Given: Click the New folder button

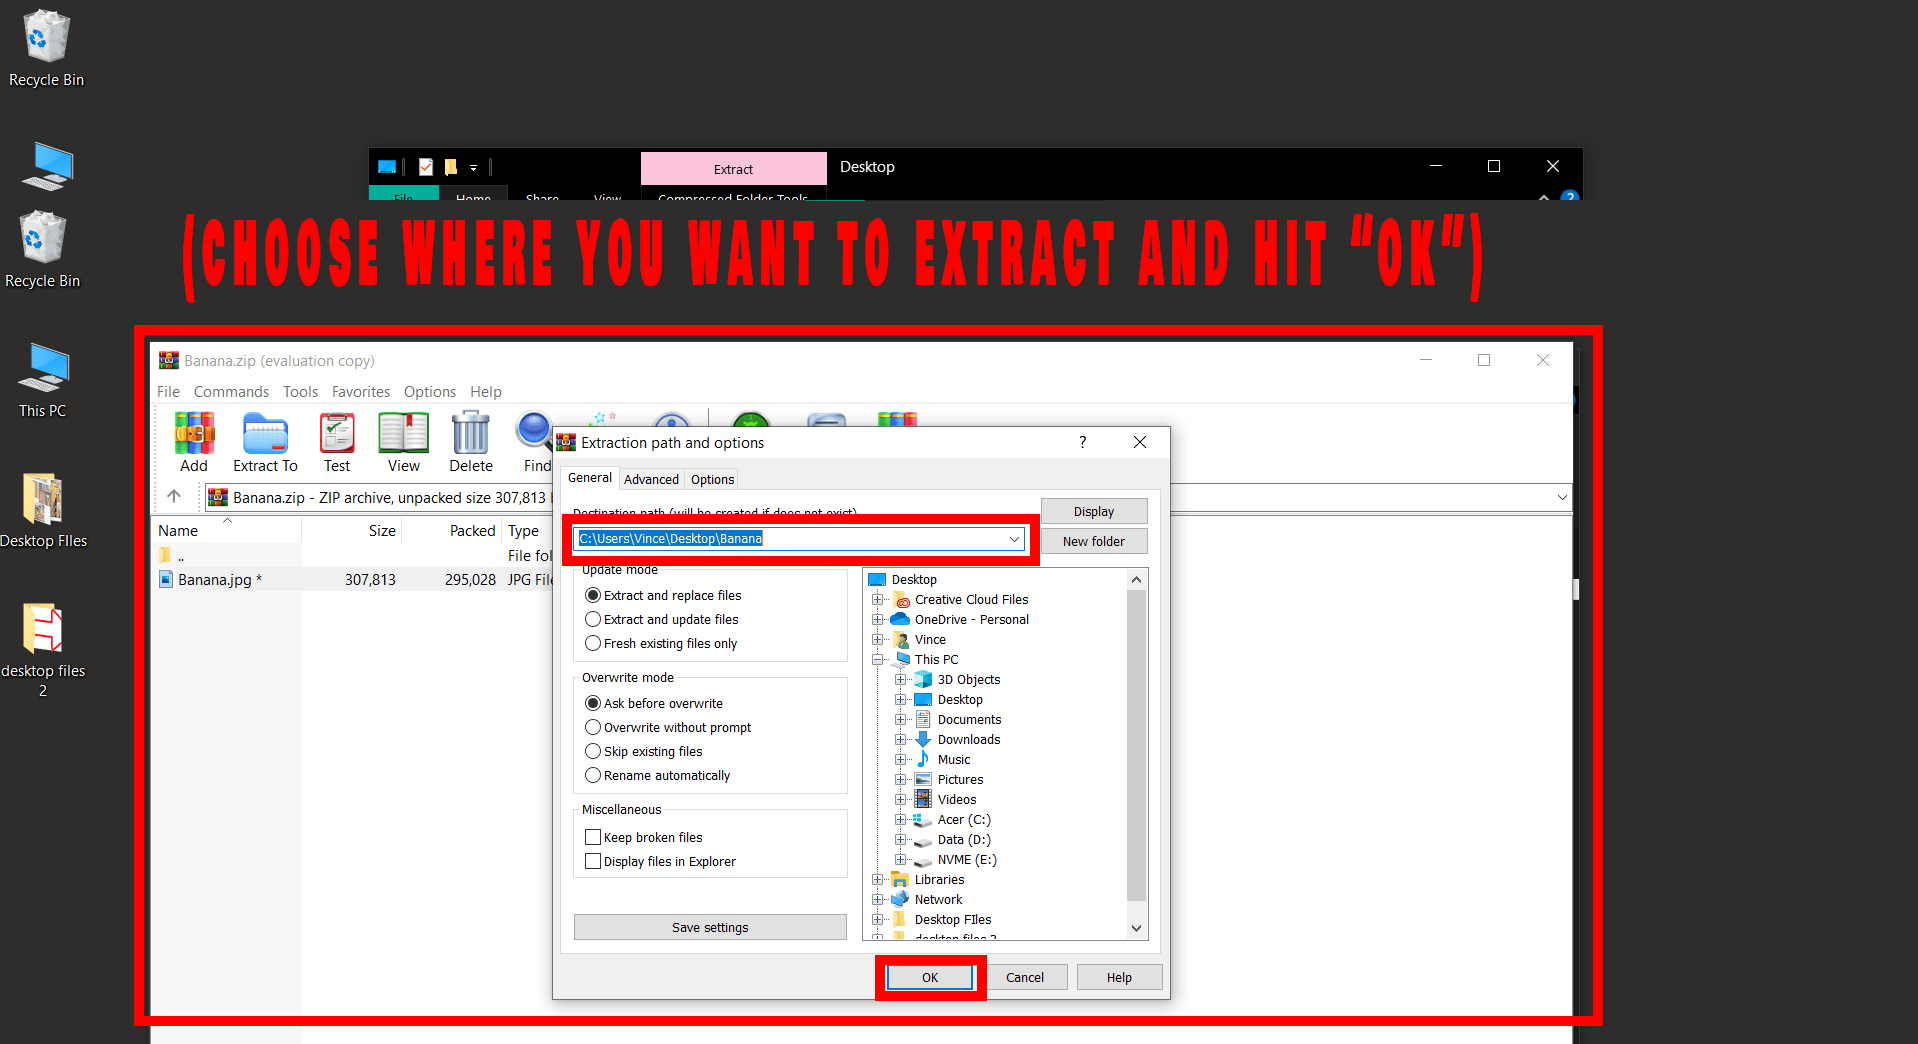Looking at the screenshot, I should point(1093,541).
